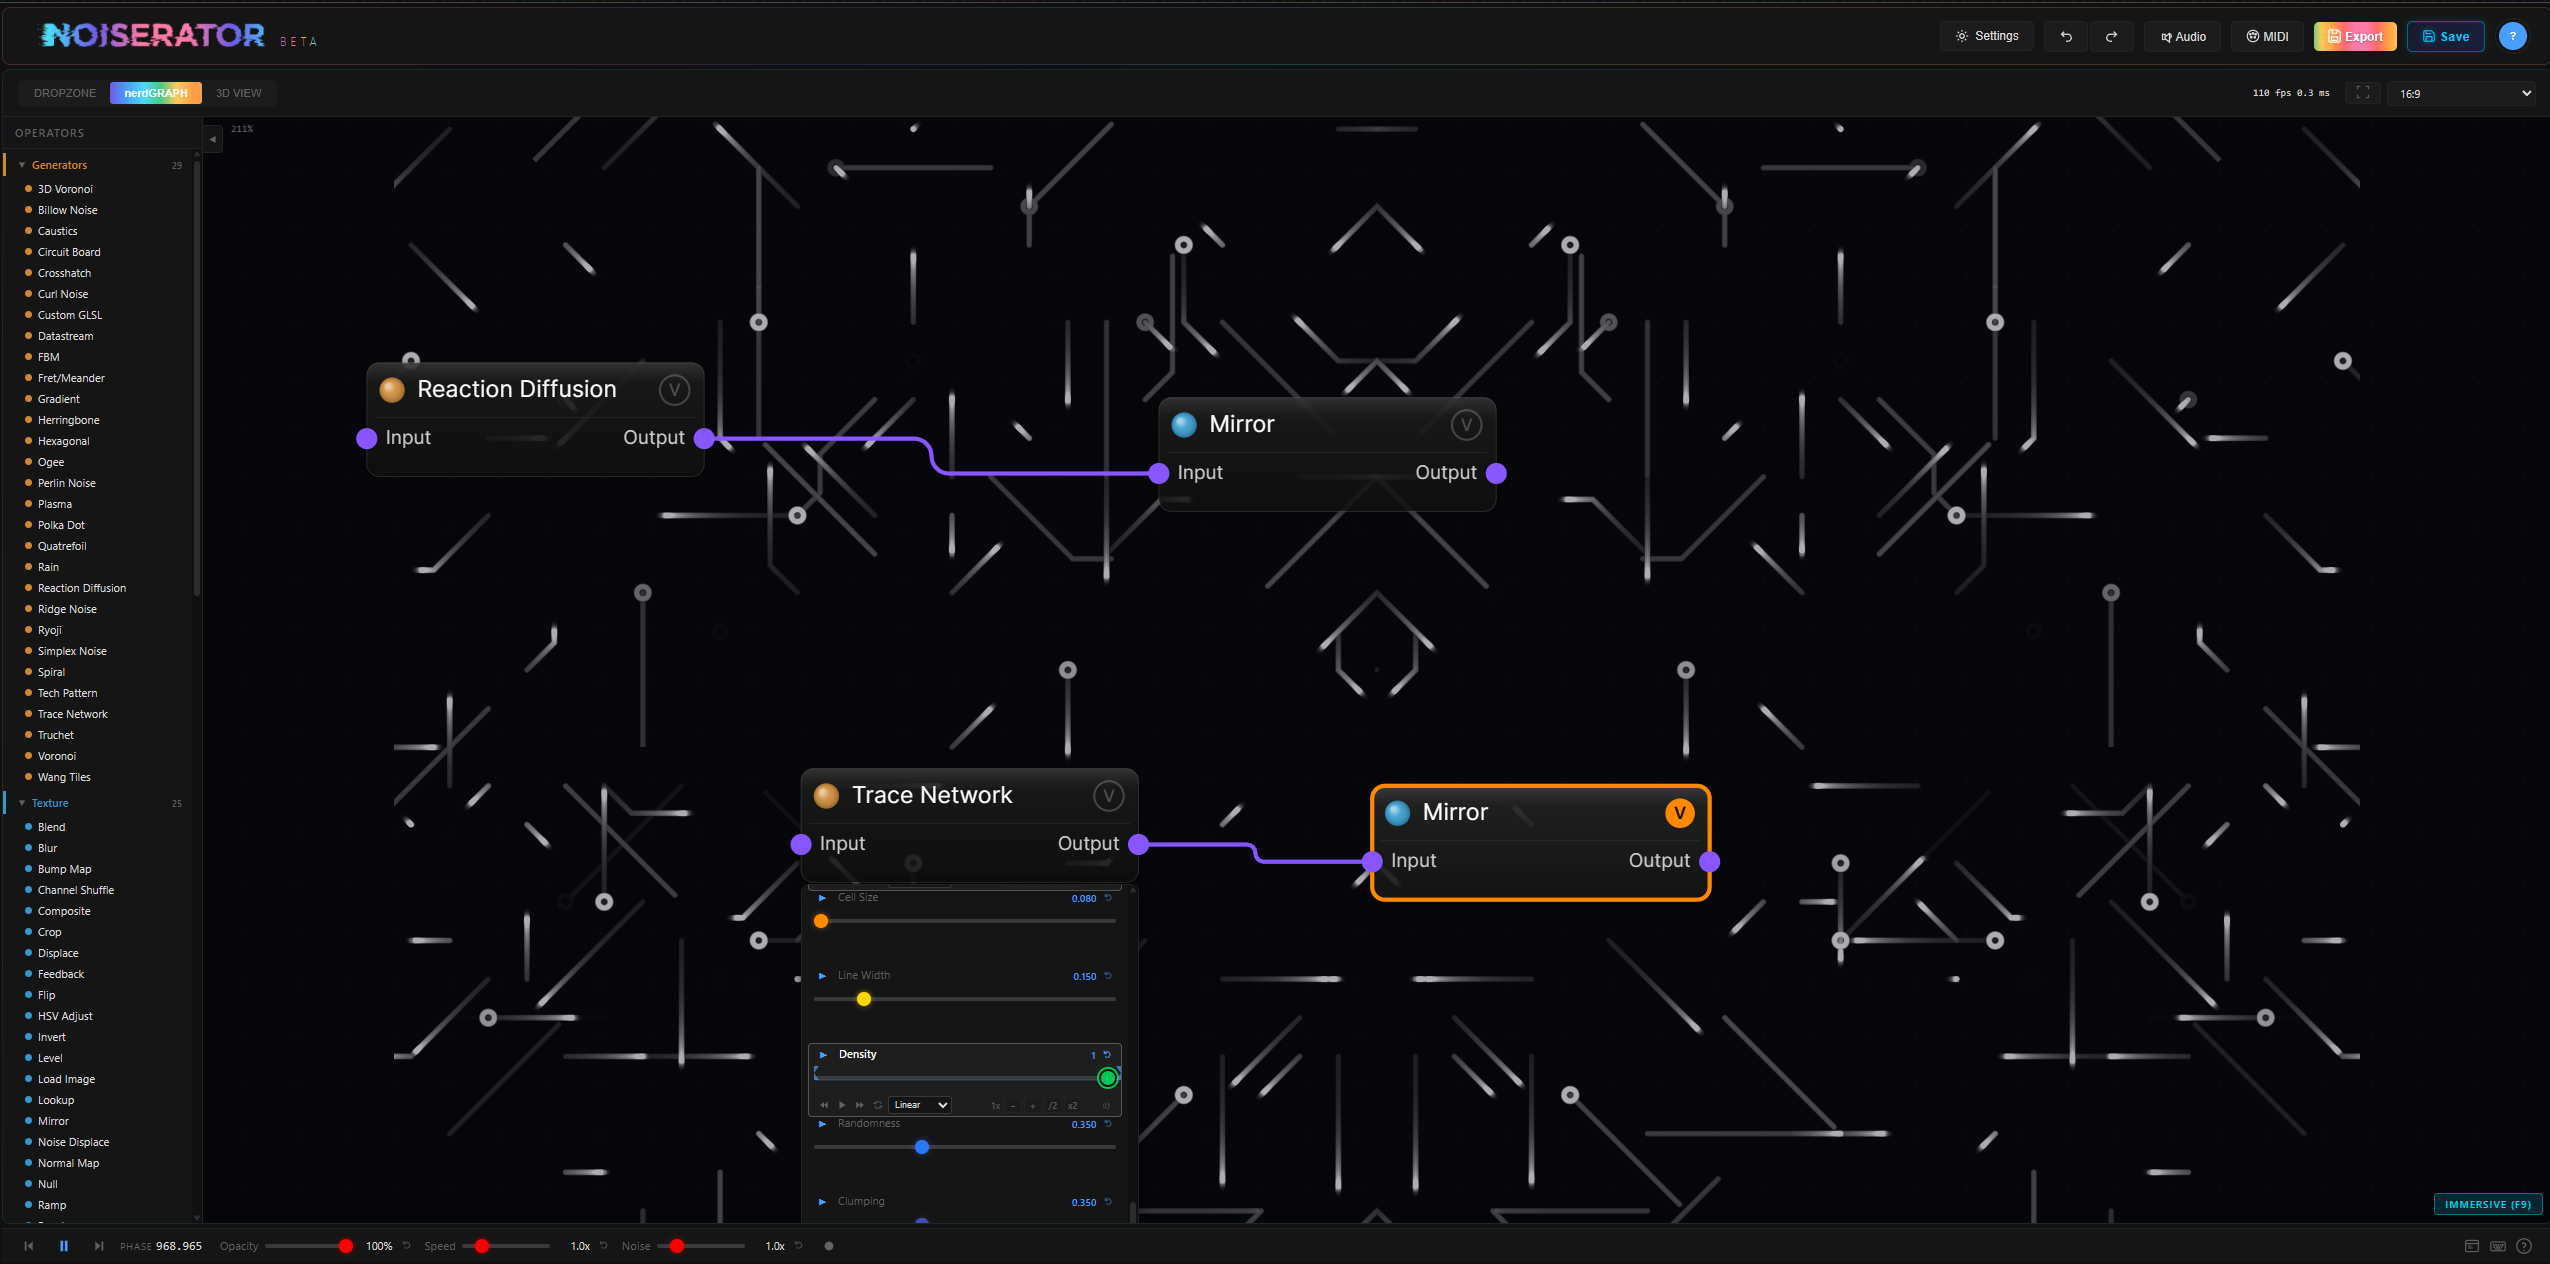The width and height of the screenshot is (2550, 1264).
Task: Click the fullscreen icon near the fps counter
Action: point(2363,92)
